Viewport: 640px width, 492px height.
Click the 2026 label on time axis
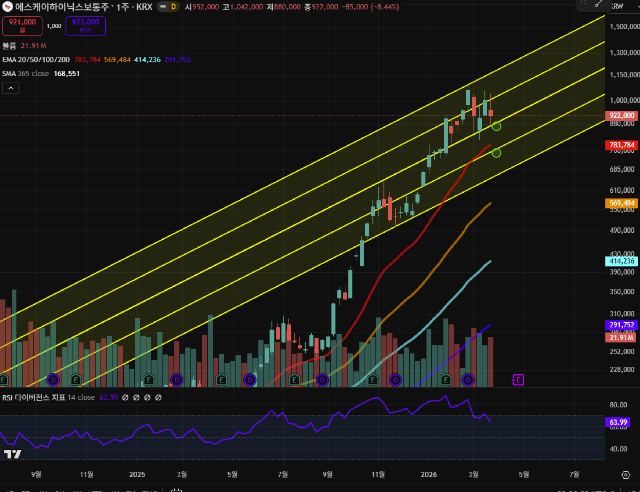(x=429, y=474)
